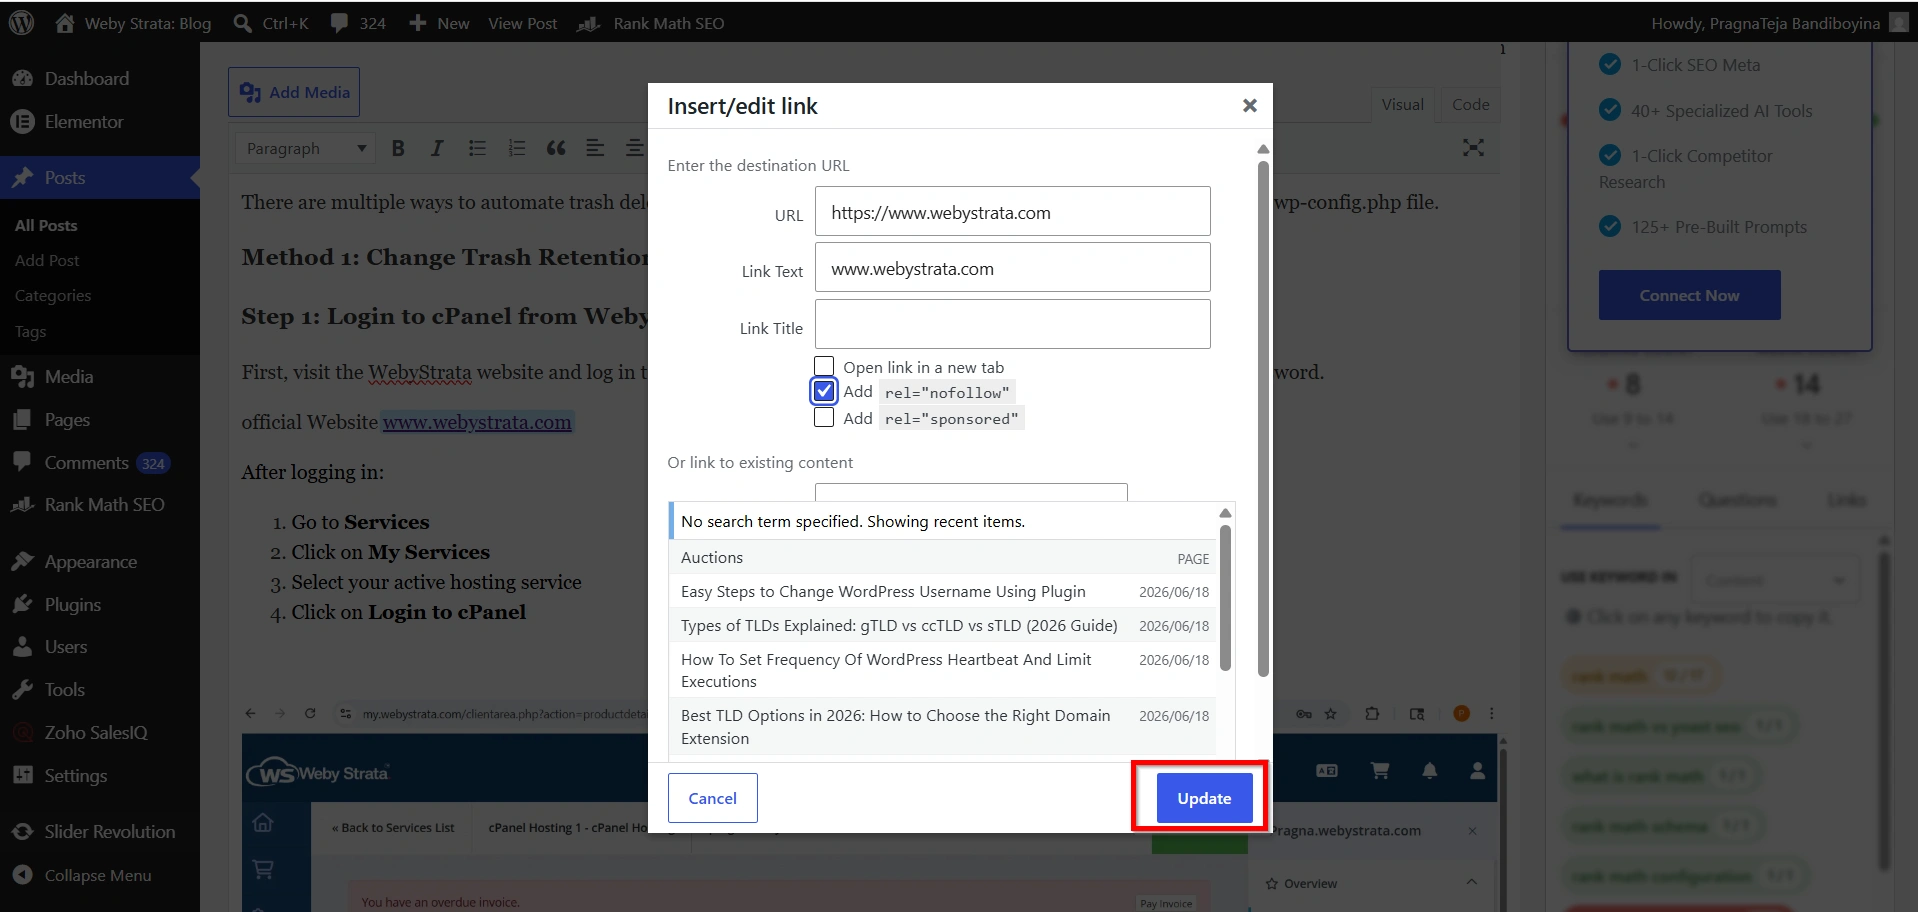Open Tools in the sidebar
The width and height of the screenshot is (1918, 912).
pos(65,690)
